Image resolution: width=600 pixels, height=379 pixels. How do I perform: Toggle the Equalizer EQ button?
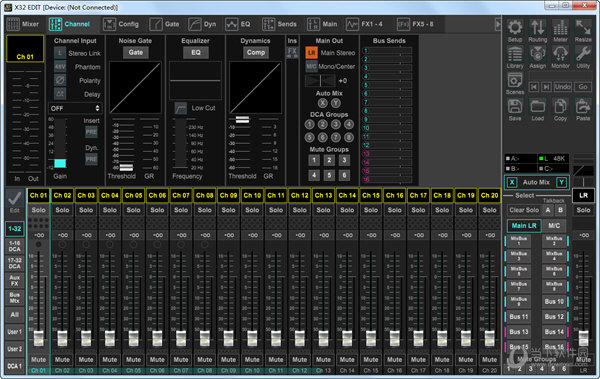coord(196,52)
